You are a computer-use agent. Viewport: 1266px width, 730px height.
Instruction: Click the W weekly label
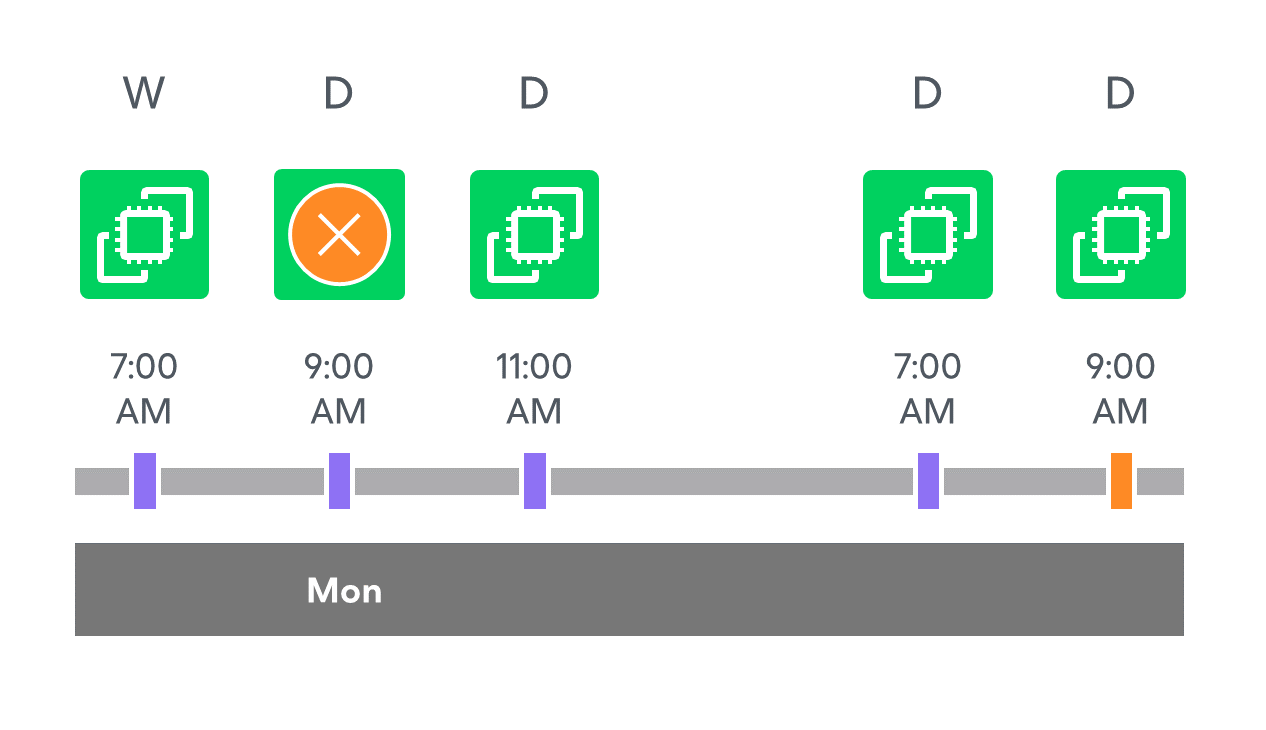click(x=144, y=94)
